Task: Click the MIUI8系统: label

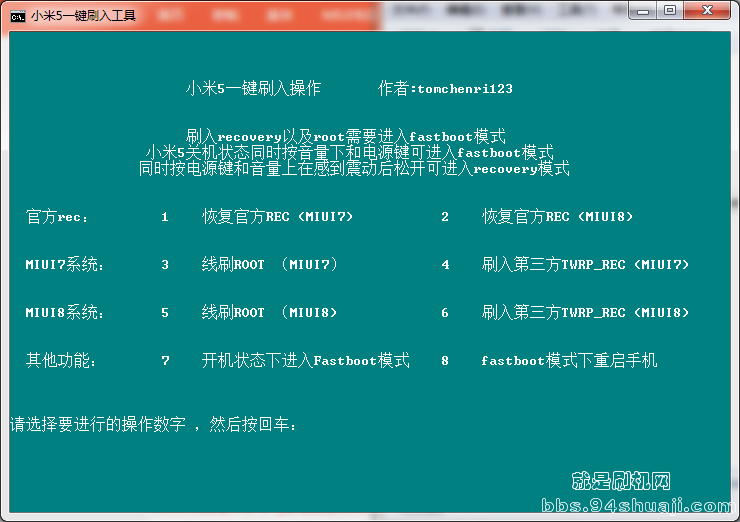Action: 65,312
